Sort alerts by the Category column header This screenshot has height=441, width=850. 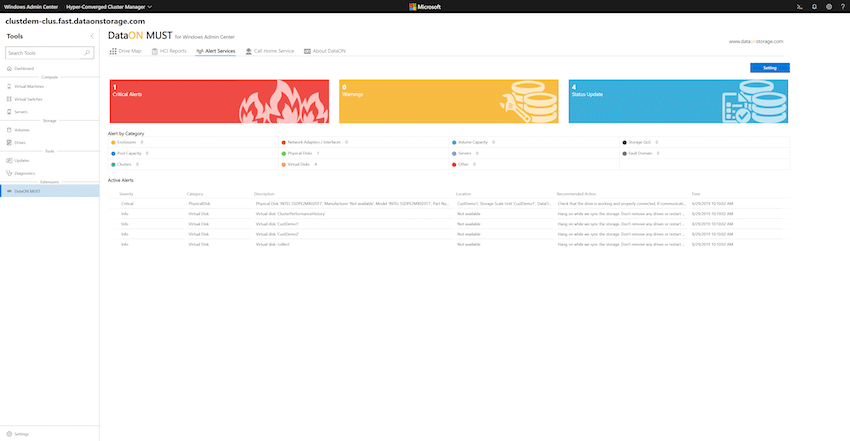pyautogui.click(x=195, y=193)
